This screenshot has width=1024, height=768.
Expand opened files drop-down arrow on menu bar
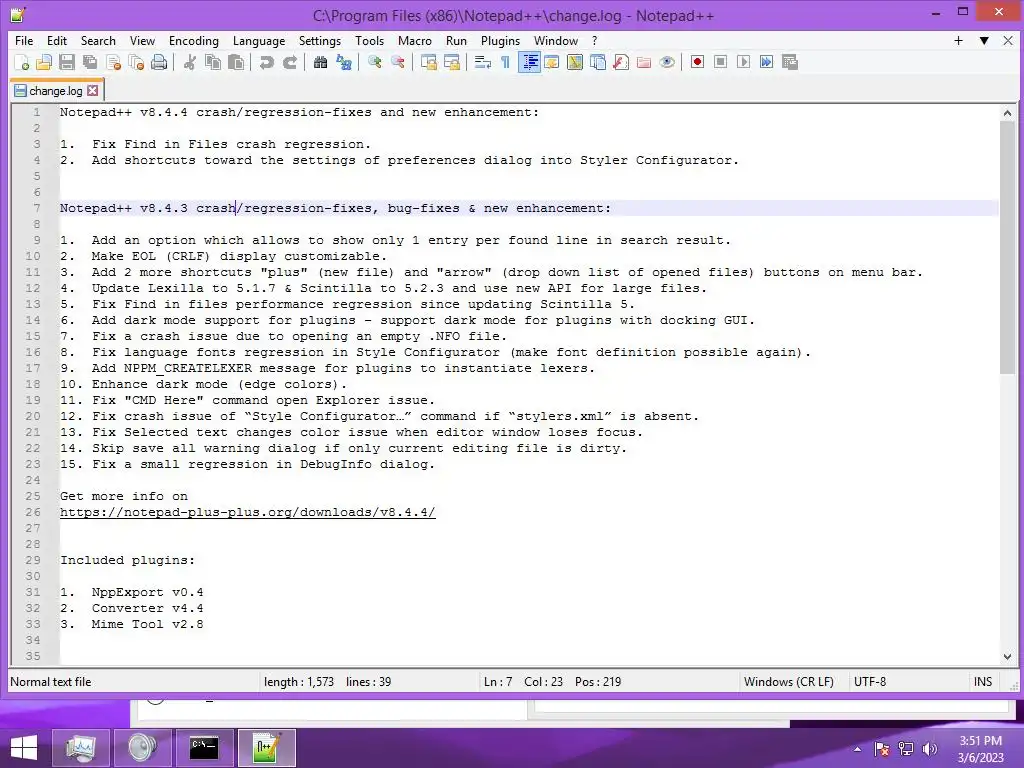click(x=984, y=40)
